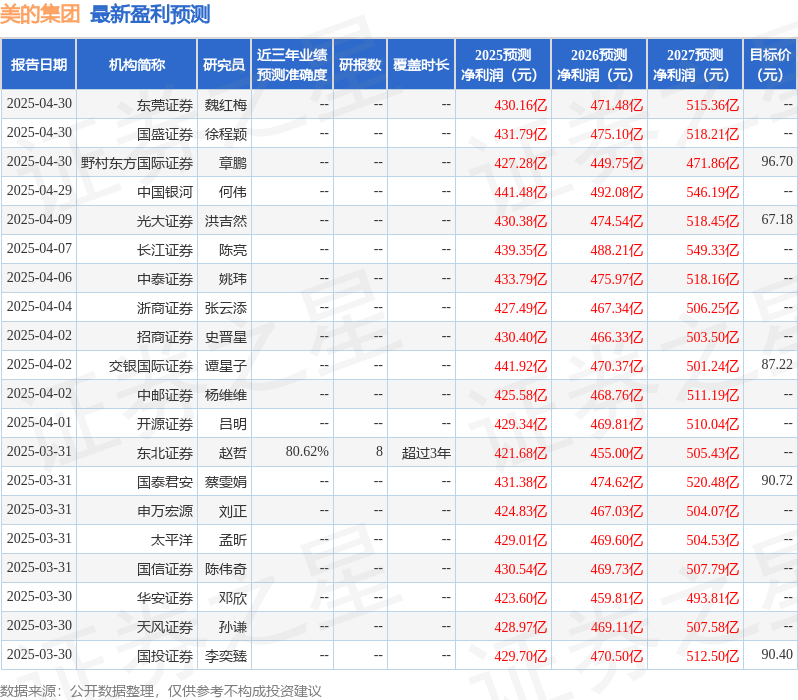
Task: Click the 美的集团 title text
Action: 40,14
